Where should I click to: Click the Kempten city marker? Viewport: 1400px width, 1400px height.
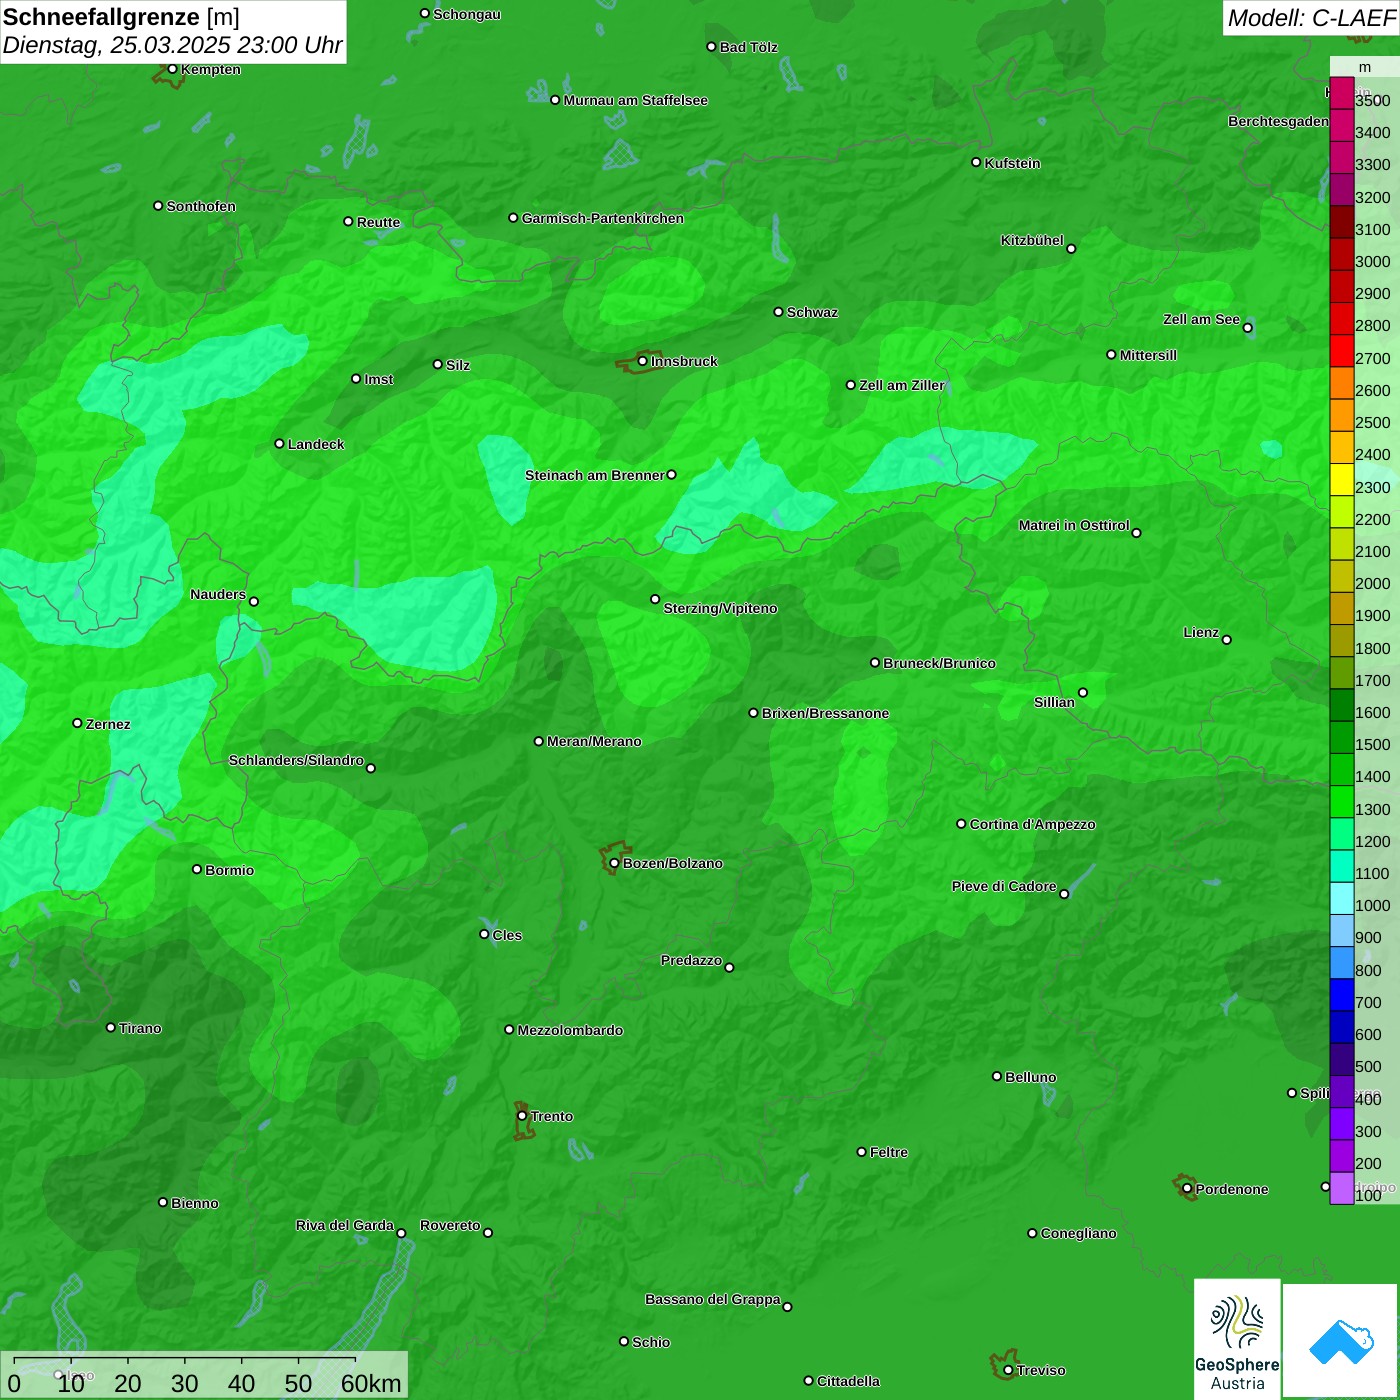click(172, 69)
